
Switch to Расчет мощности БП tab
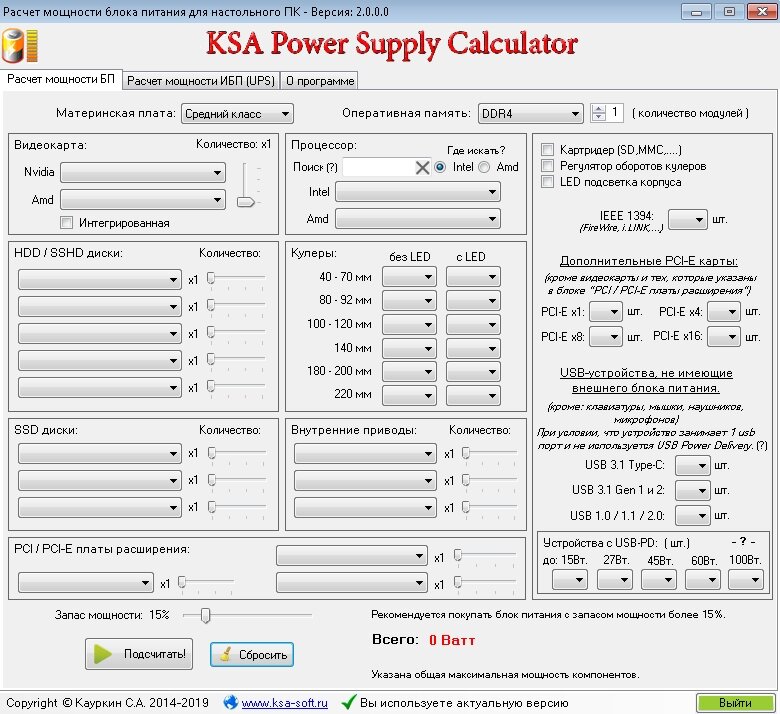tap(61, 80)
